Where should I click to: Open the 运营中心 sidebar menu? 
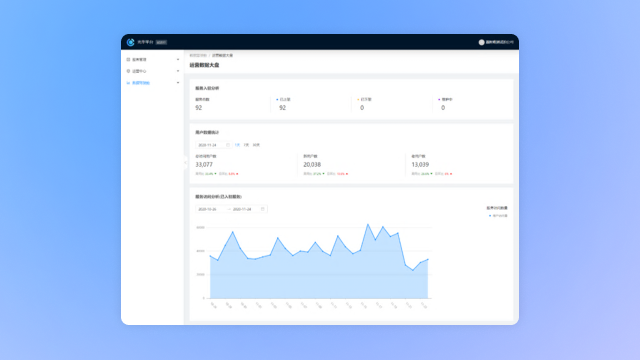[152, 71]
